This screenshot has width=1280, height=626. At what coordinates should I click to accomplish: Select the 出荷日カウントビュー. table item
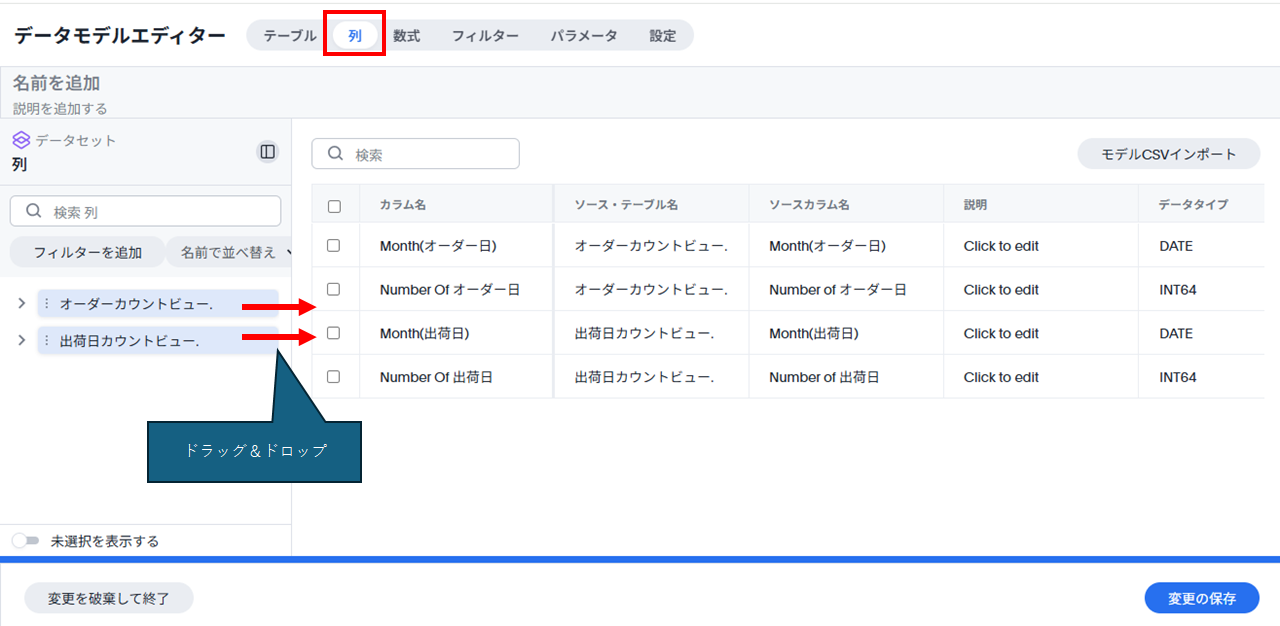click(x=158, y=341)
